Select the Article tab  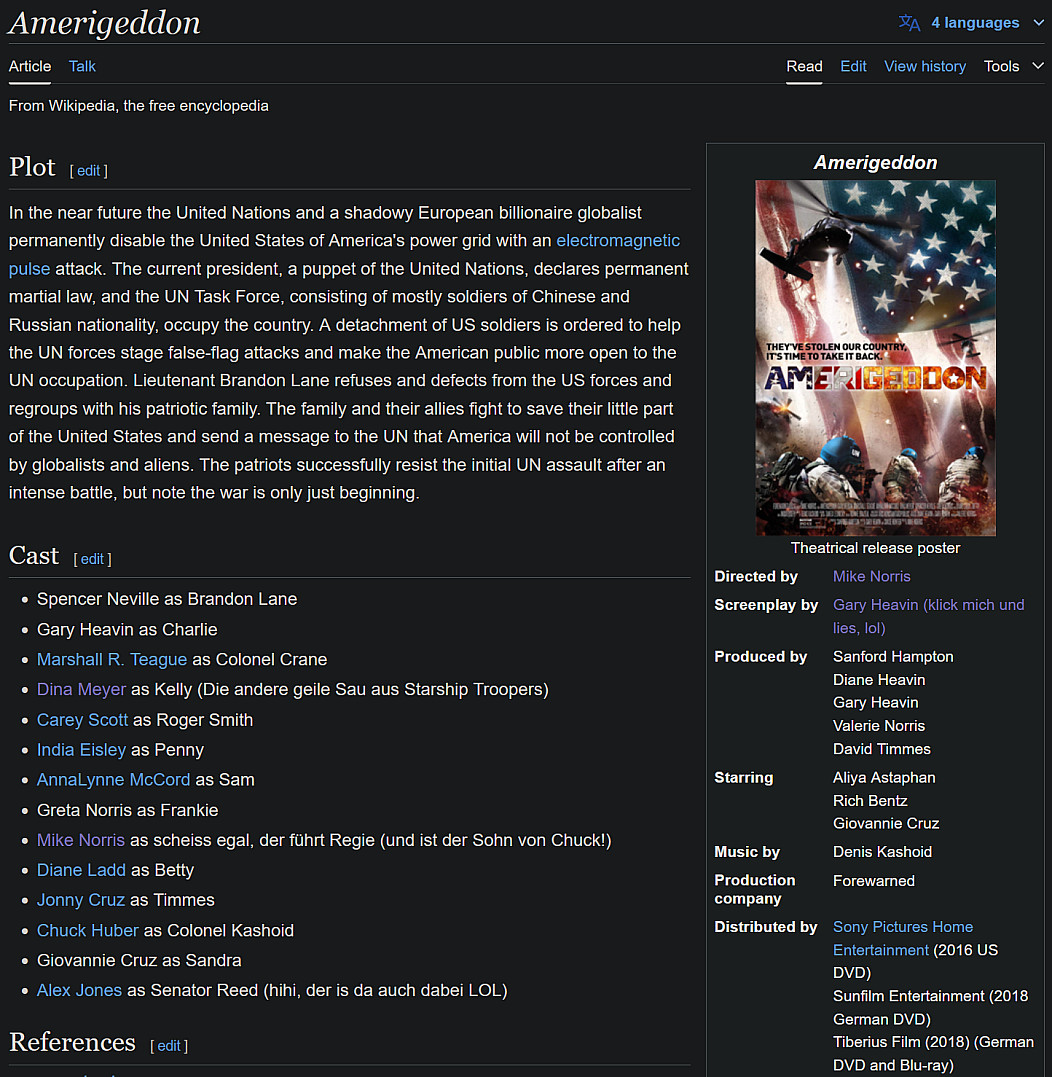[x=30, y=66]
